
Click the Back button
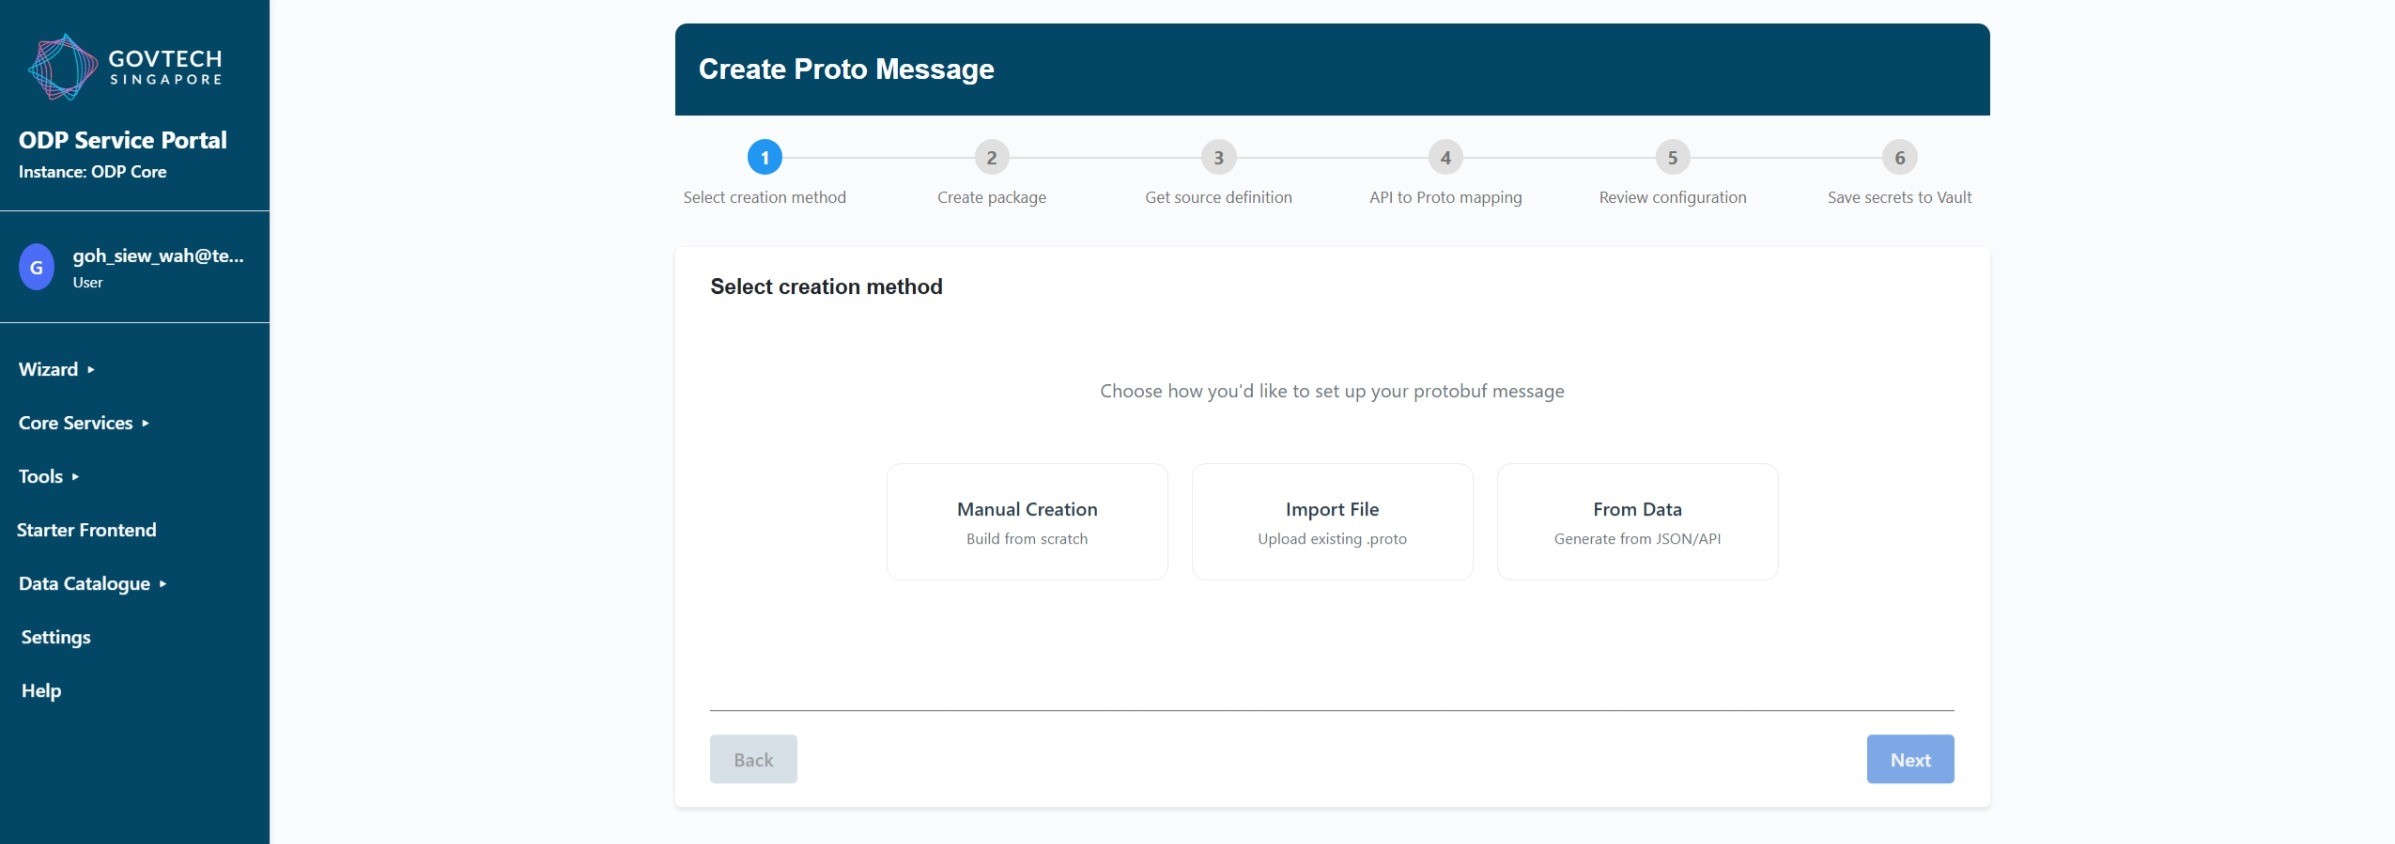(753, 759)
